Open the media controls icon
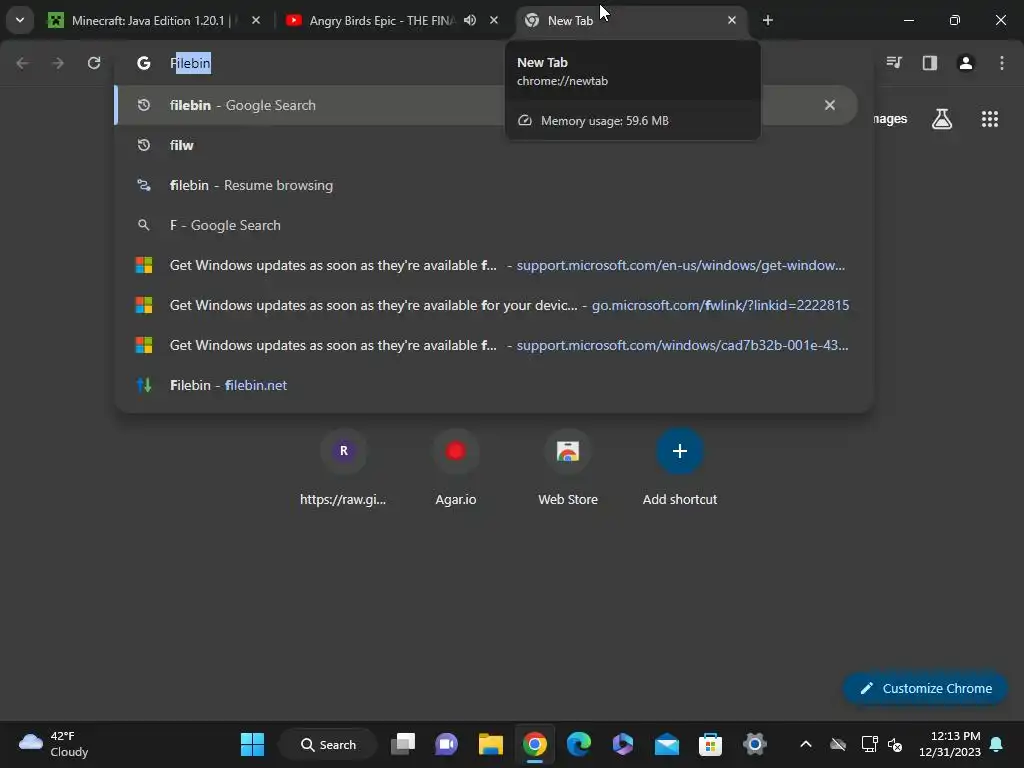The image size is (1024, 768). [x=894, y=63]
